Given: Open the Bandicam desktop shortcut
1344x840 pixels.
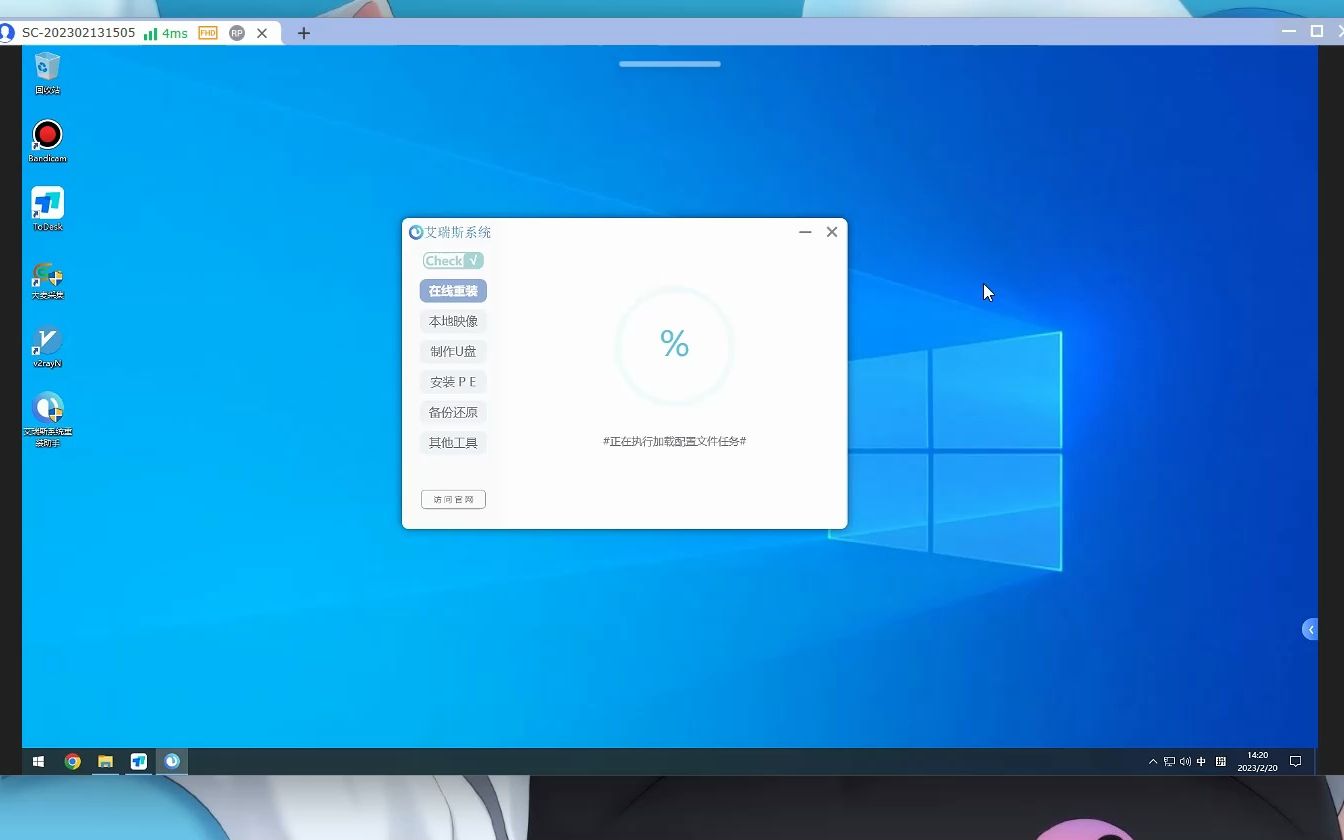Looking at the screenshot, I should [x=47, y=141].
